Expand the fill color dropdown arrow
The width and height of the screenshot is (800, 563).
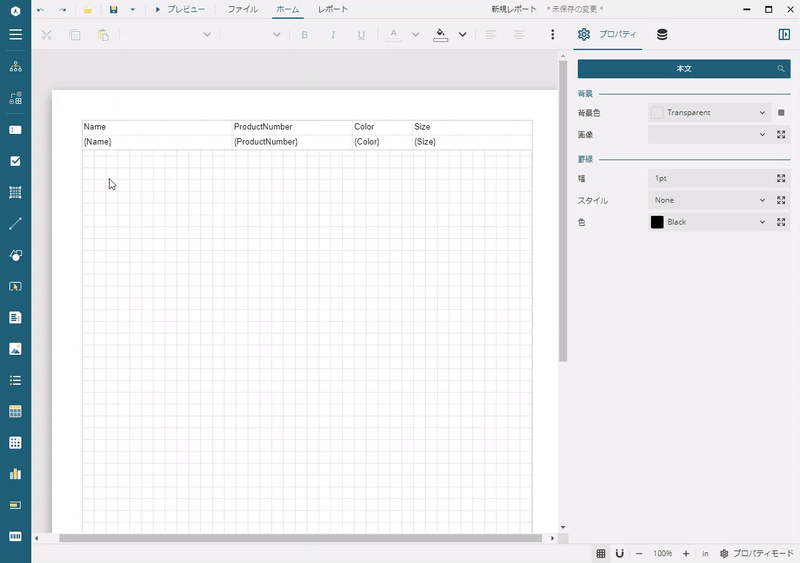tap(462, 35)
